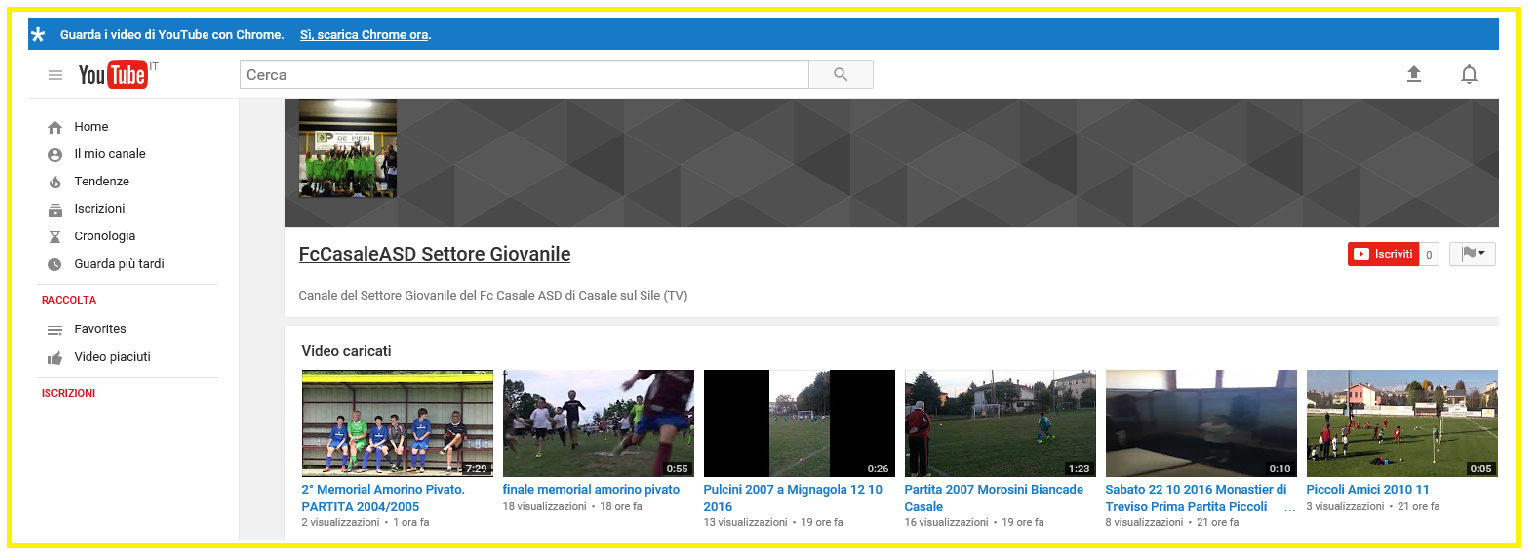Play the 0:05 video thumbnail
The height and width of the screenshot is (556, 1529).
1402,423
